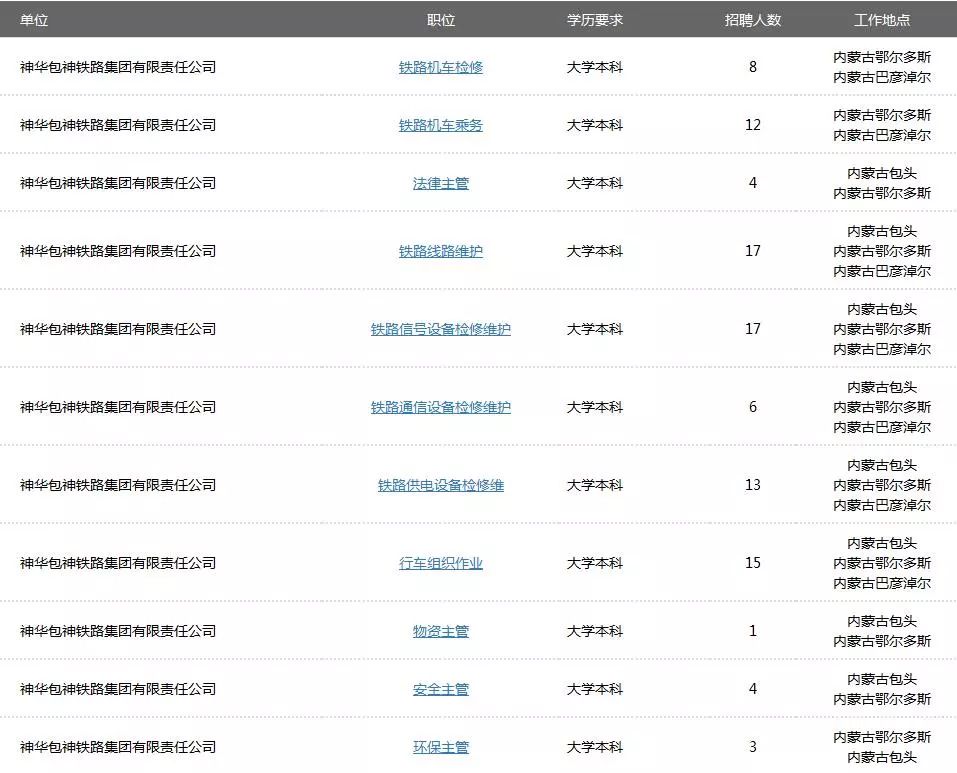The width and height of the screenshot is (957, 773).
Task: Click 大学本科 in the 物资主管 row
Action: (x=594, y=631)
